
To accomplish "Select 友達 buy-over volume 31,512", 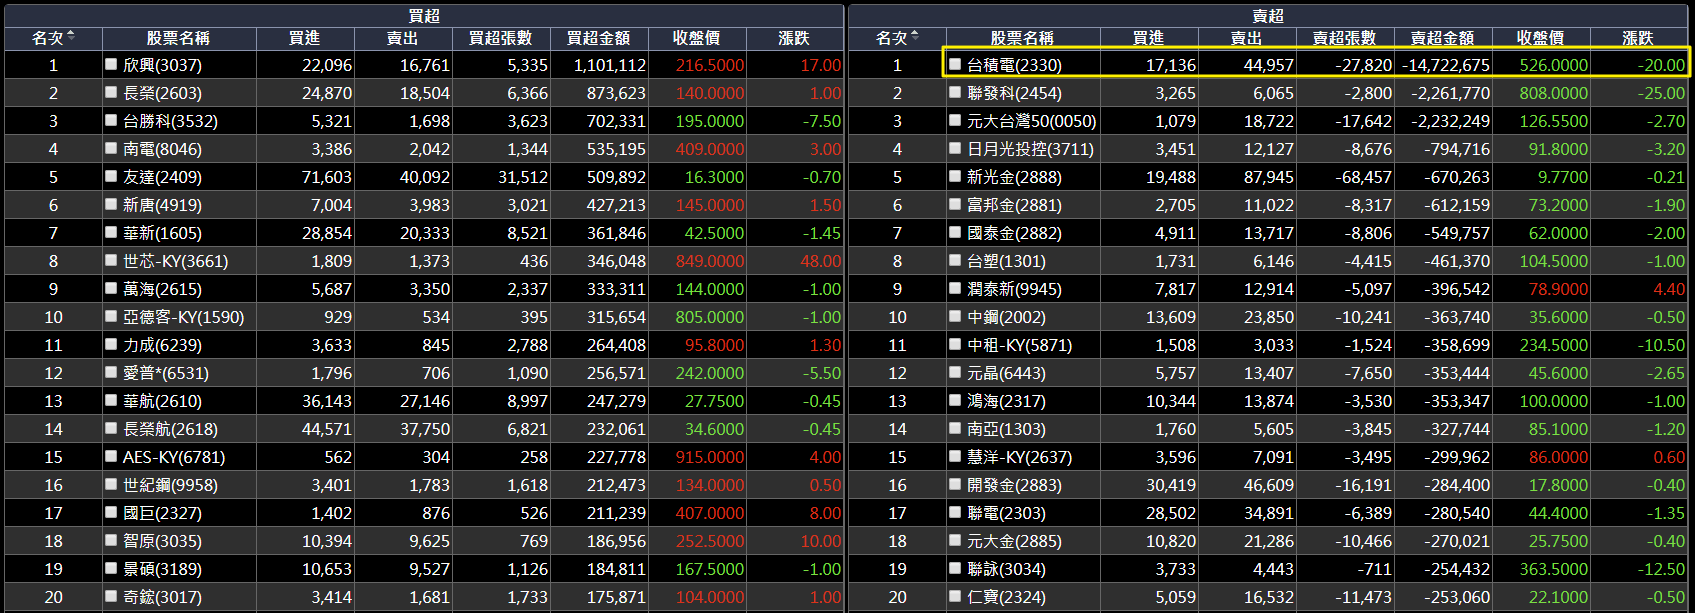I will tap(523, 177).
